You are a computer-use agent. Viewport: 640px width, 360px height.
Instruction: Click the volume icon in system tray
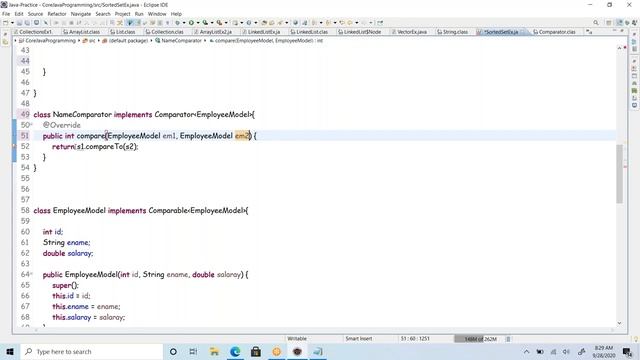point(567,351)
